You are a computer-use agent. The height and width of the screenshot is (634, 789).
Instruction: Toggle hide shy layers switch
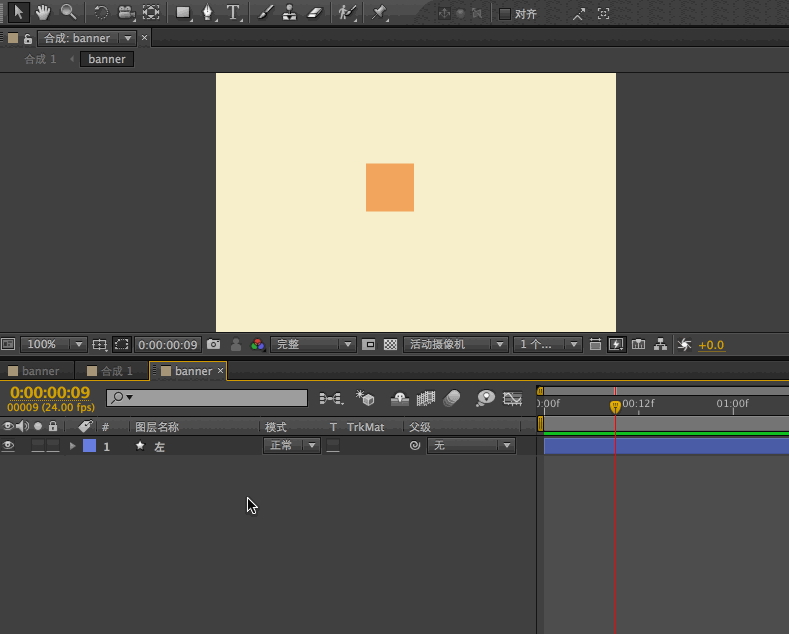[400, 399]
